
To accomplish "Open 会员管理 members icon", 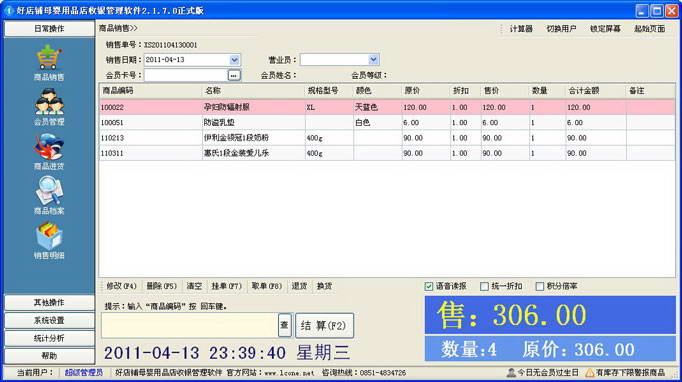I will click(49, 101).
